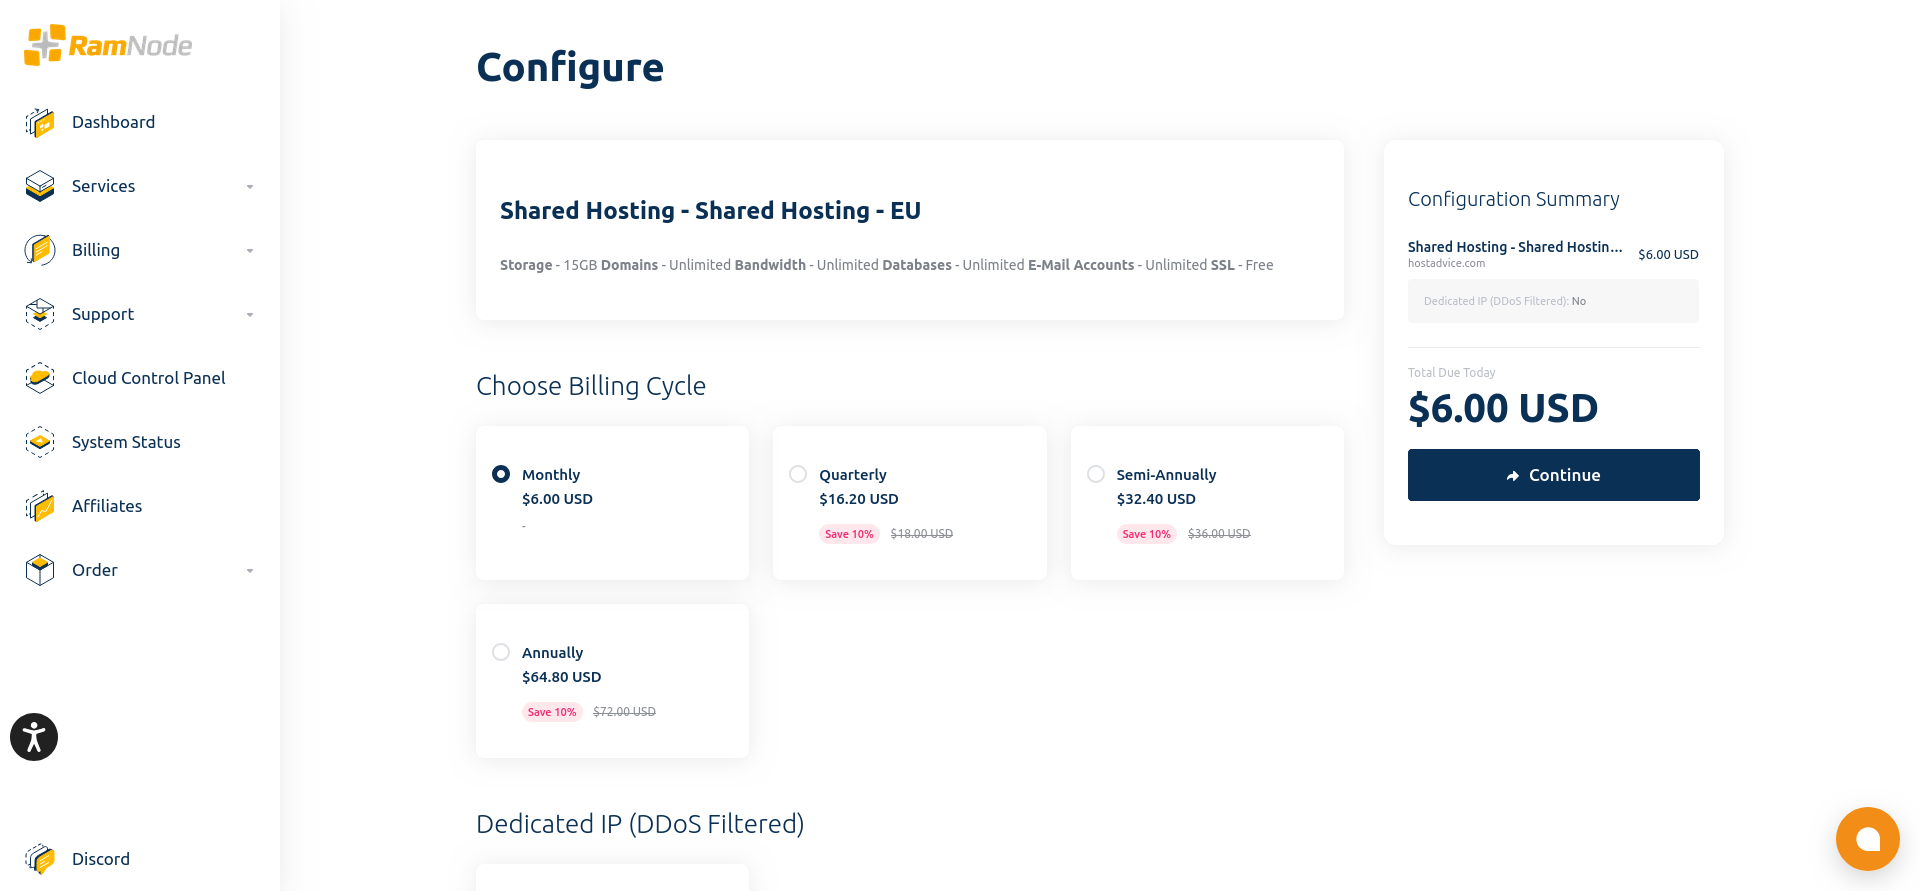The image size is (1920, 891).
Task: Click Save 10% badge on Quarterly
Action: [849, 534]
